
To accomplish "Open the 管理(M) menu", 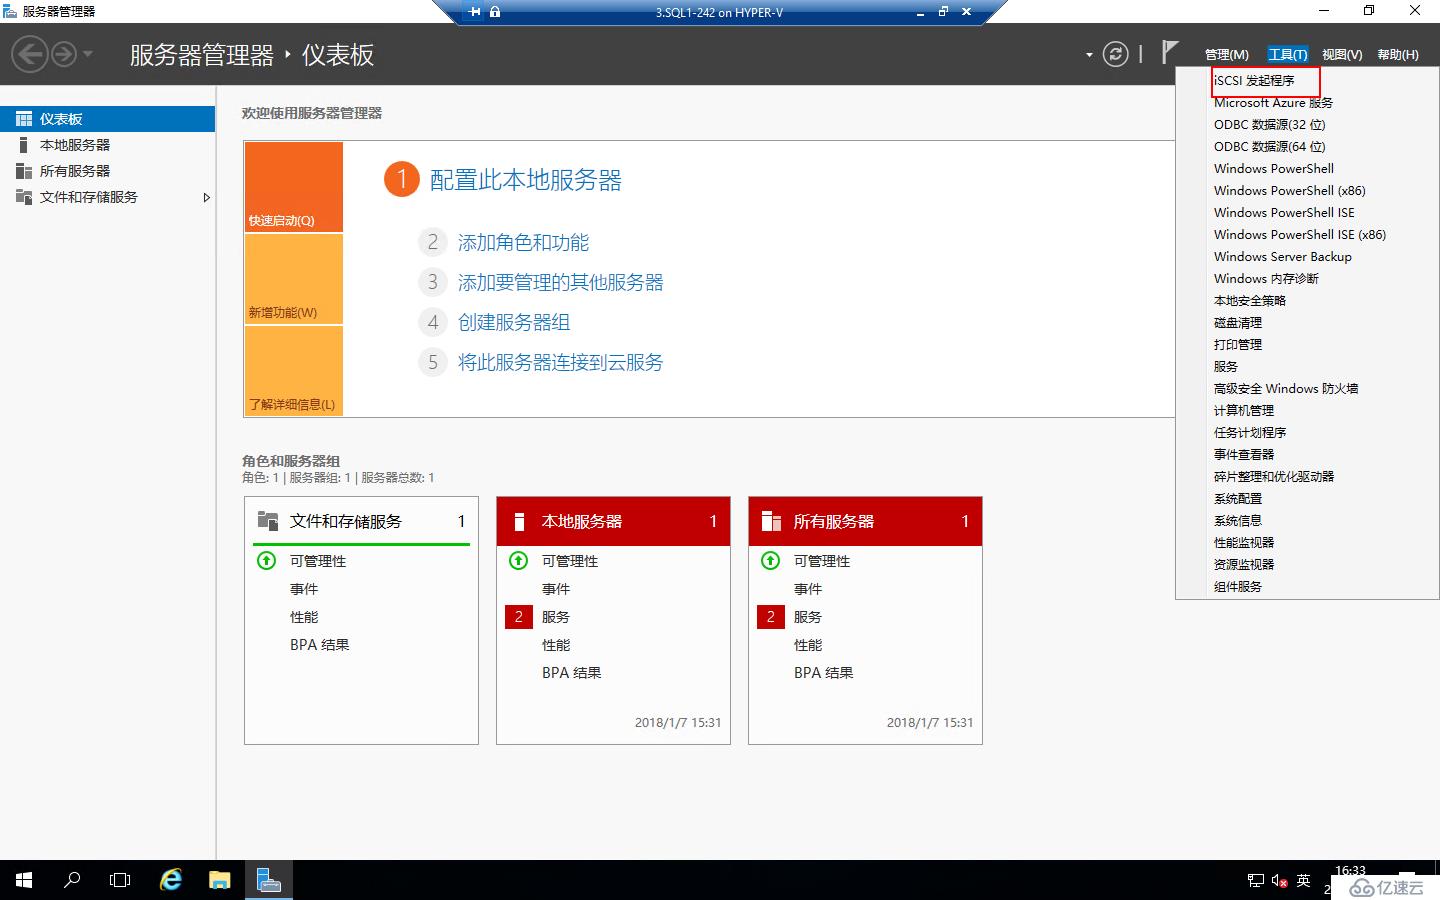I will click(x=1226, y=55).
